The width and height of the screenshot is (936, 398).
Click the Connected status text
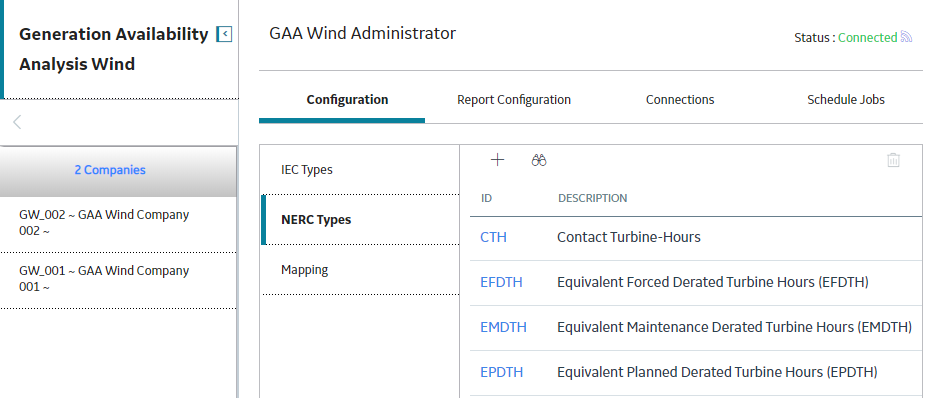(x=867, y=38)
